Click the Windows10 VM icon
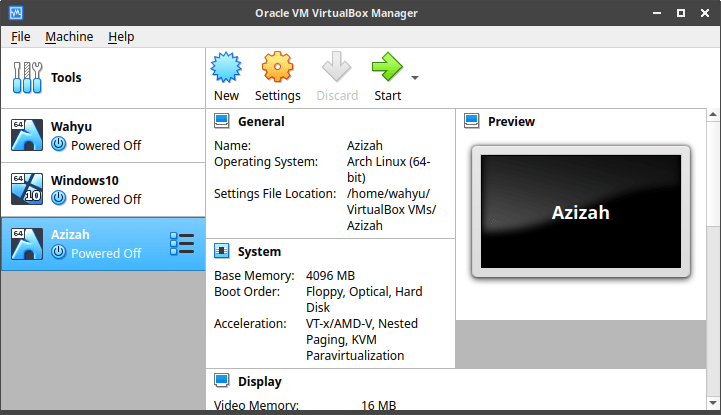Image resolution: width=721 pixels, height=415 pixels. pyautogui.click(x=26, y=189)
